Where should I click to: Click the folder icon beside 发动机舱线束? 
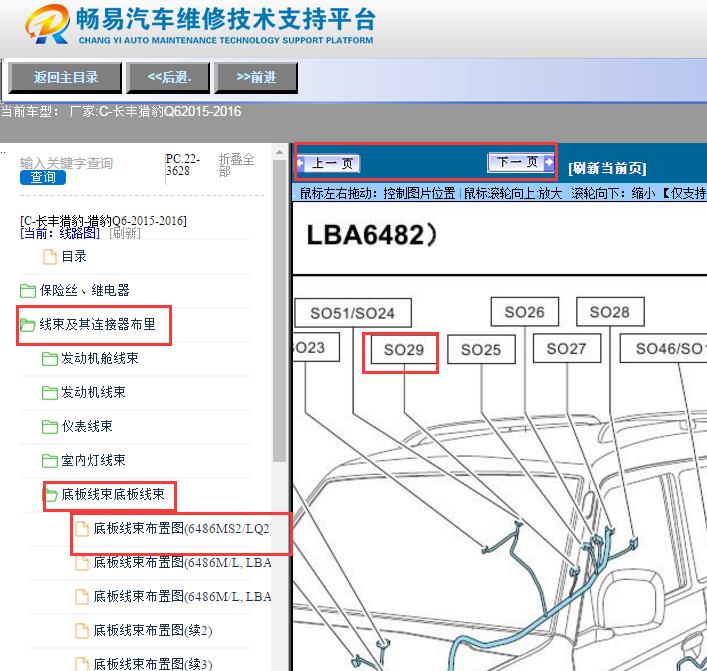(x=50, y=359)
